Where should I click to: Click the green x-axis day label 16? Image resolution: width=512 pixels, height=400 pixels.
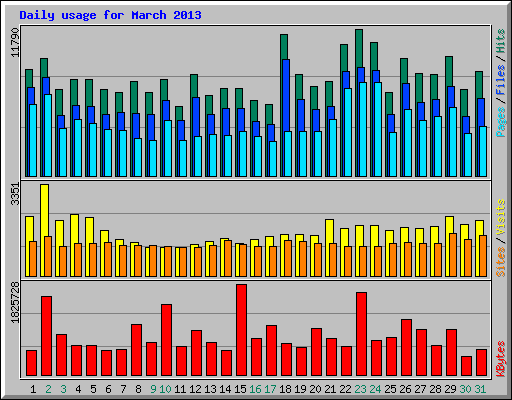(x=255, y=389)
